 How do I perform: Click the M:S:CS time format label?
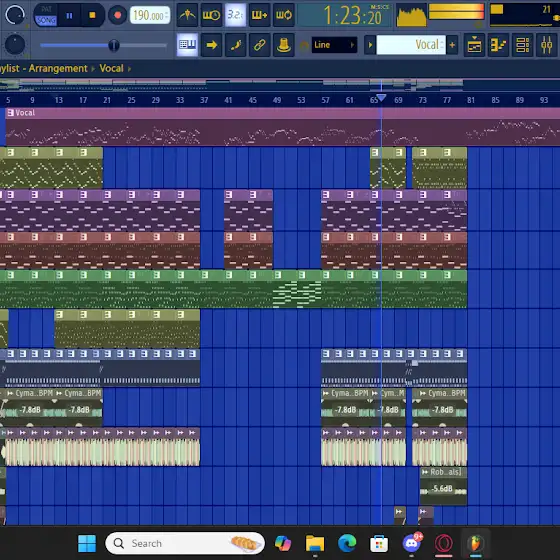click(x=379, y=7)
